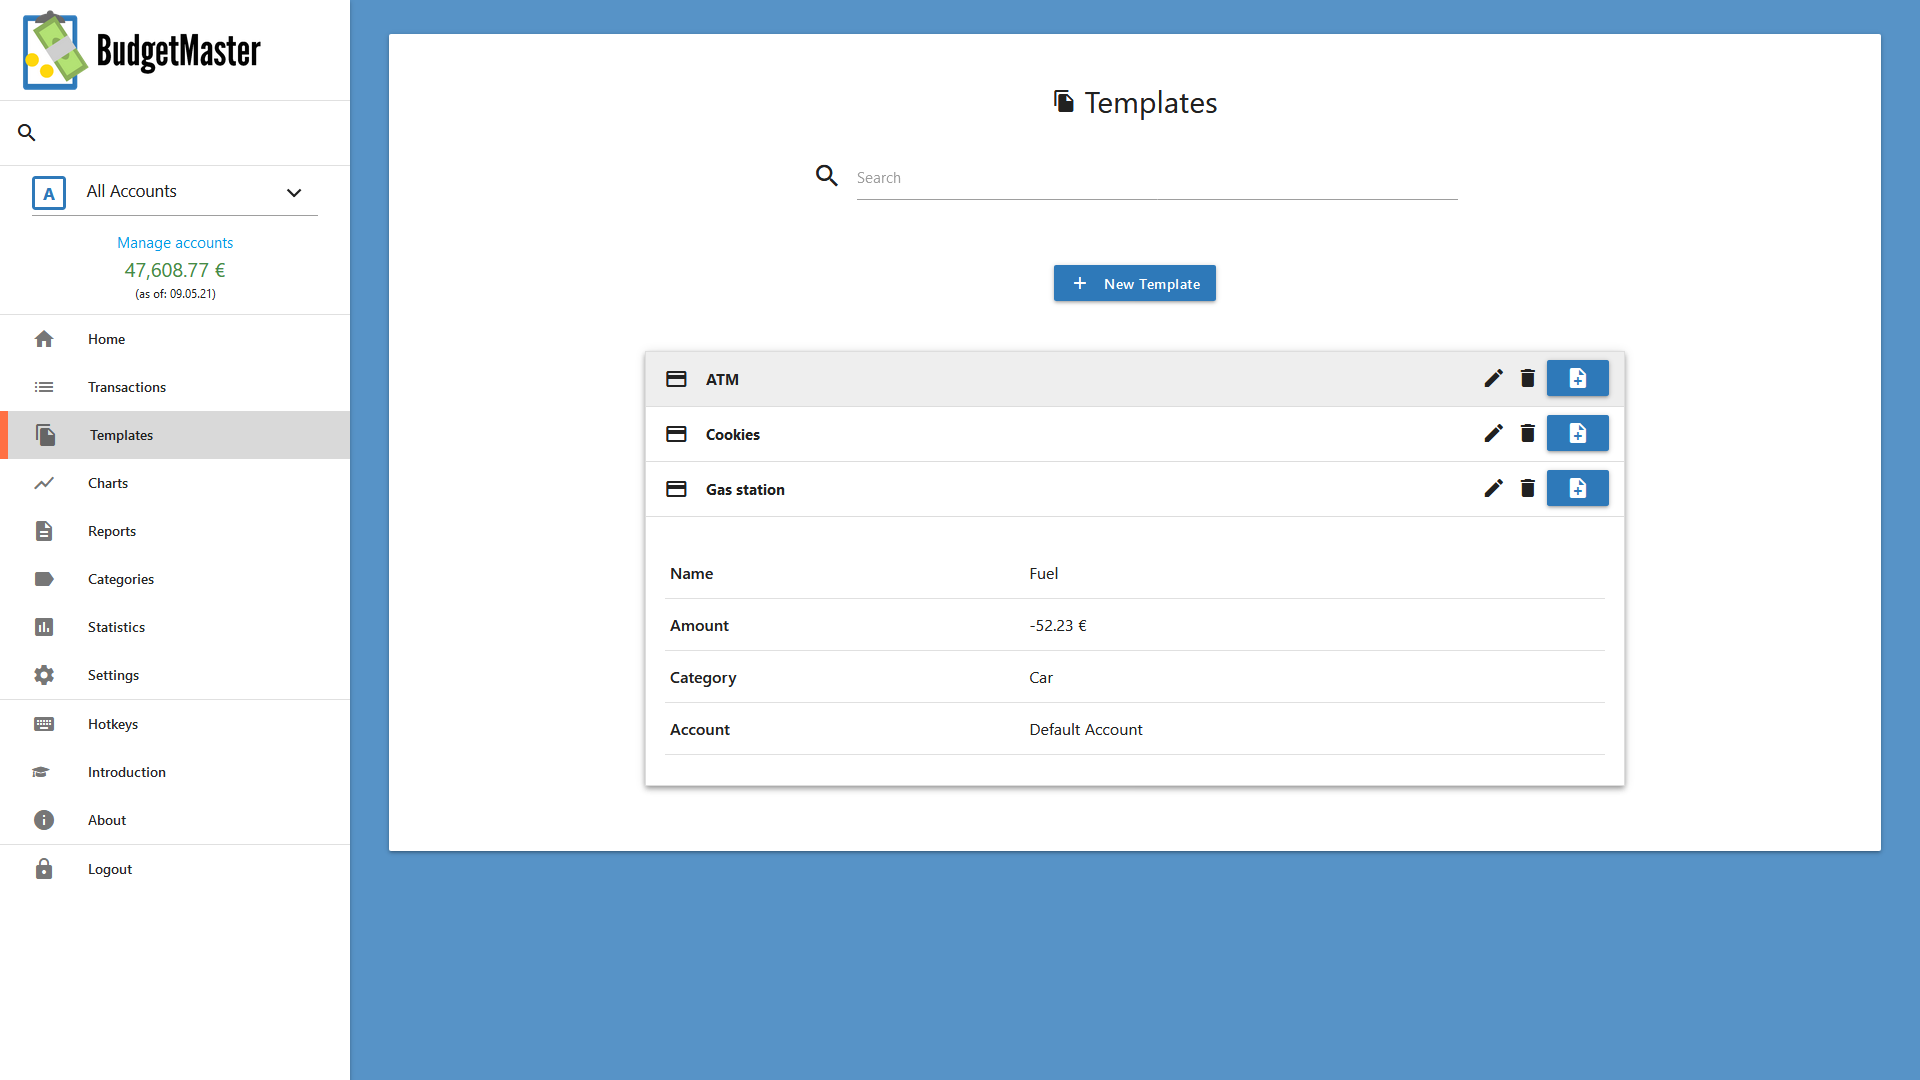
Task: Expand the Cookies template row
Action: tap(1135, 434)
